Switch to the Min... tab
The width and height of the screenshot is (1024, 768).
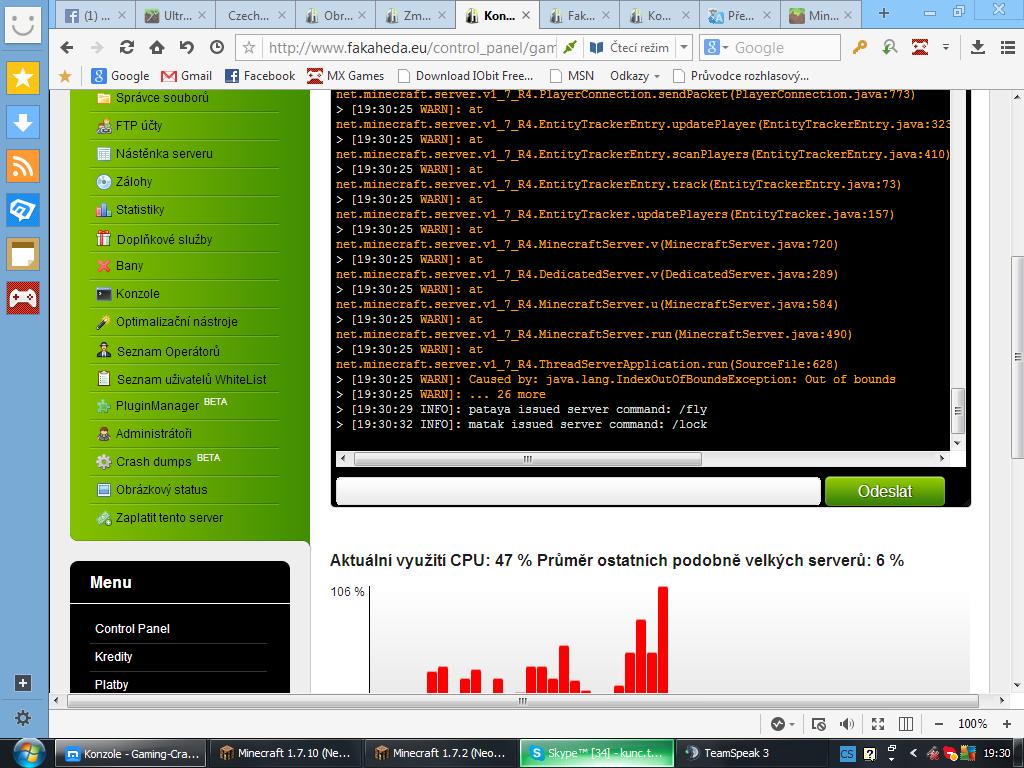(x=822, y=15)
